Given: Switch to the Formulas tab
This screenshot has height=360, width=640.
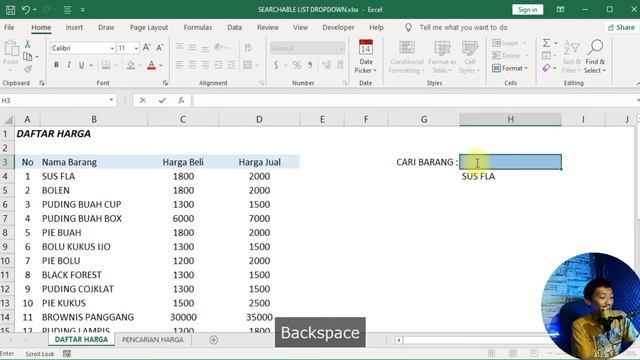Looking at the screenshot, I should [198, 27].
